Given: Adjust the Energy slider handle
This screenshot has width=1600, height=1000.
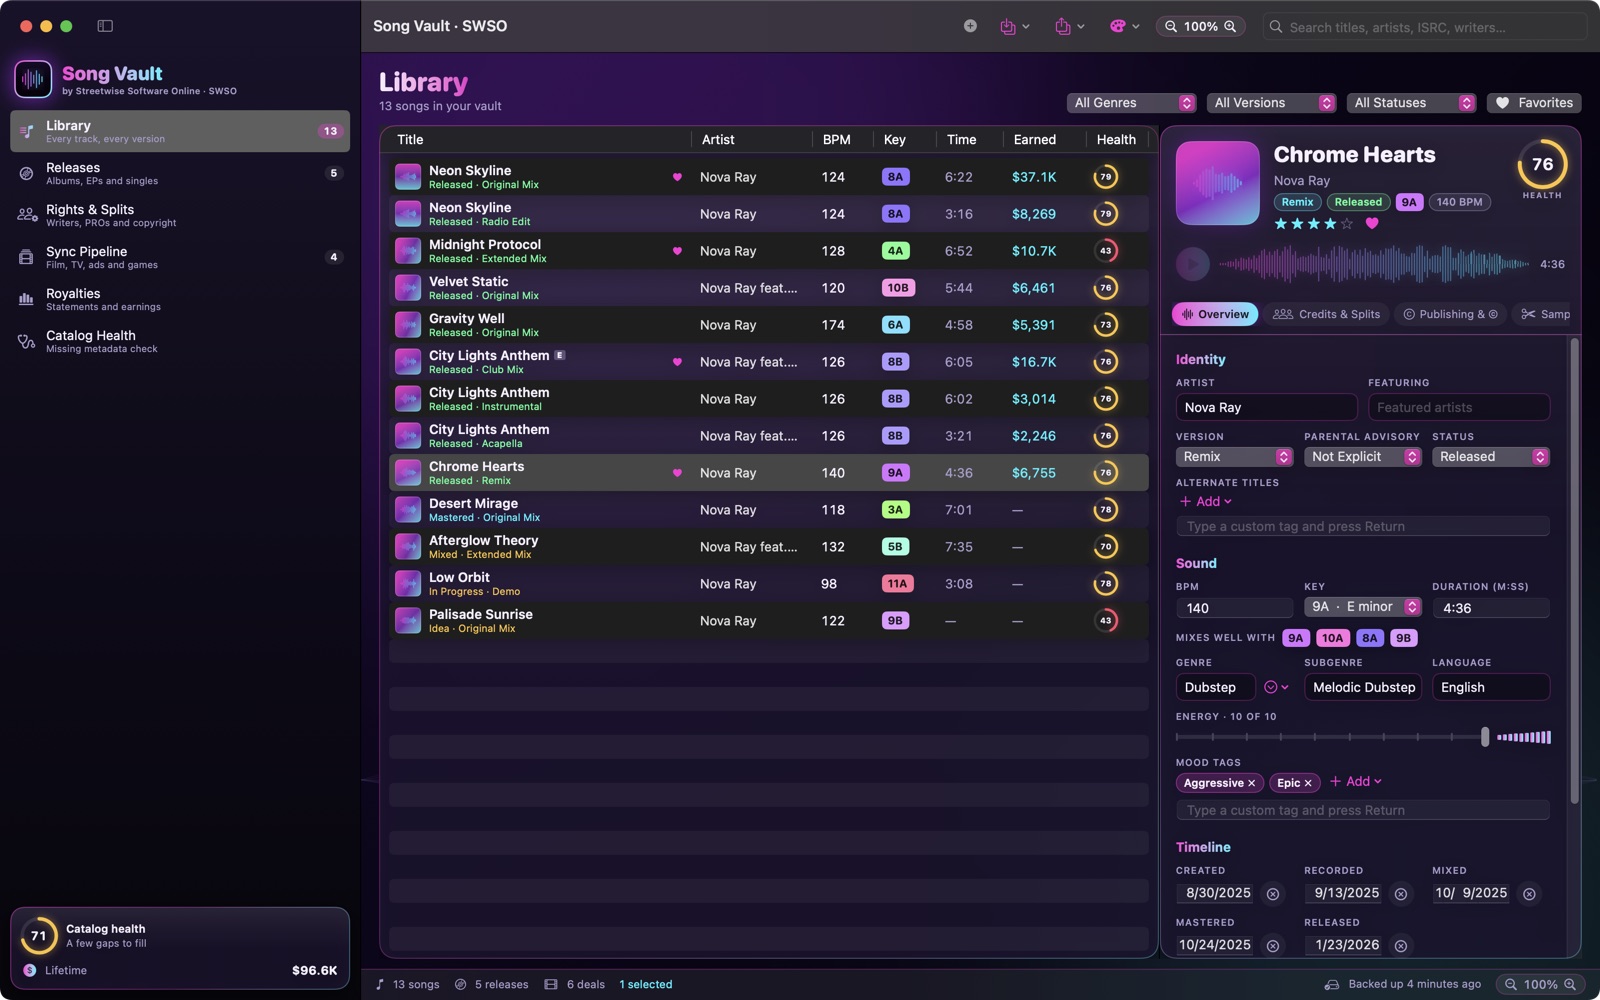Looking at the screenshot, I should click(x=1485, y=737).
